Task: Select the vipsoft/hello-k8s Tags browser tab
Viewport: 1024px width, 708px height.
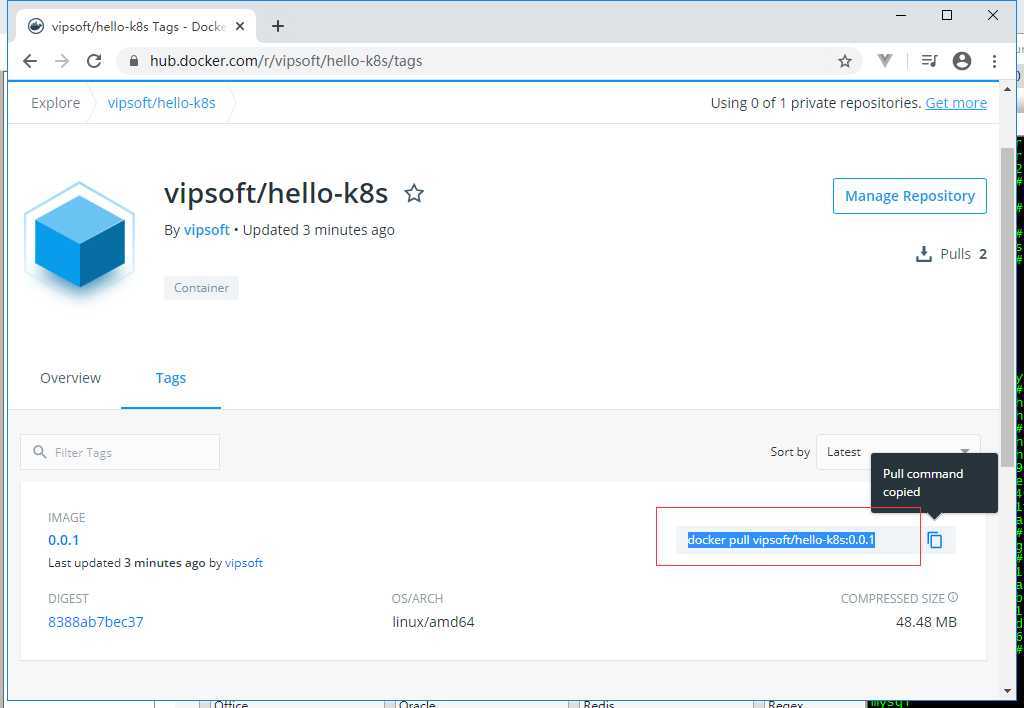Action: point(133,26)
